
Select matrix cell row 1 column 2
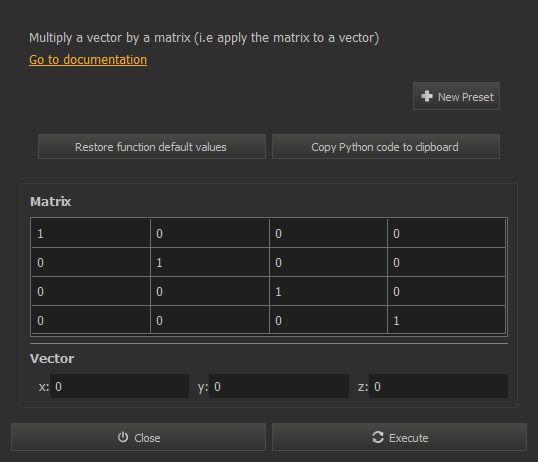[210, 233]
